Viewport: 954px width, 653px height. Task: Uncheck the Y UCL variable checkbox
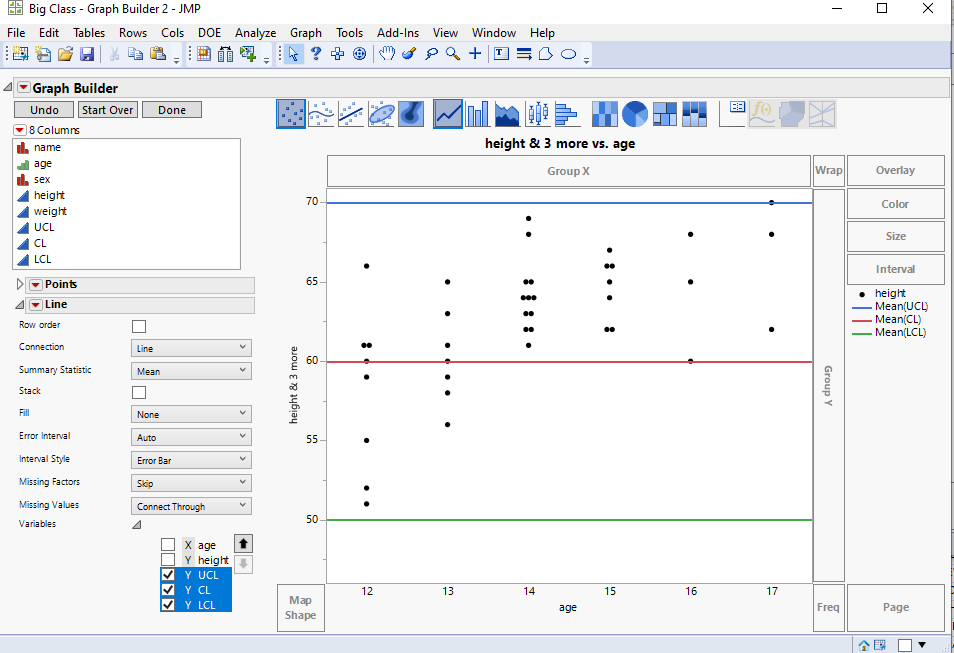[x=168, y=574]
